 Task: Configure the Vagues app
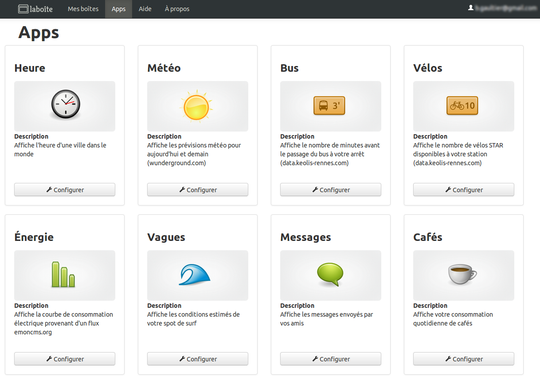coord(198,359)
